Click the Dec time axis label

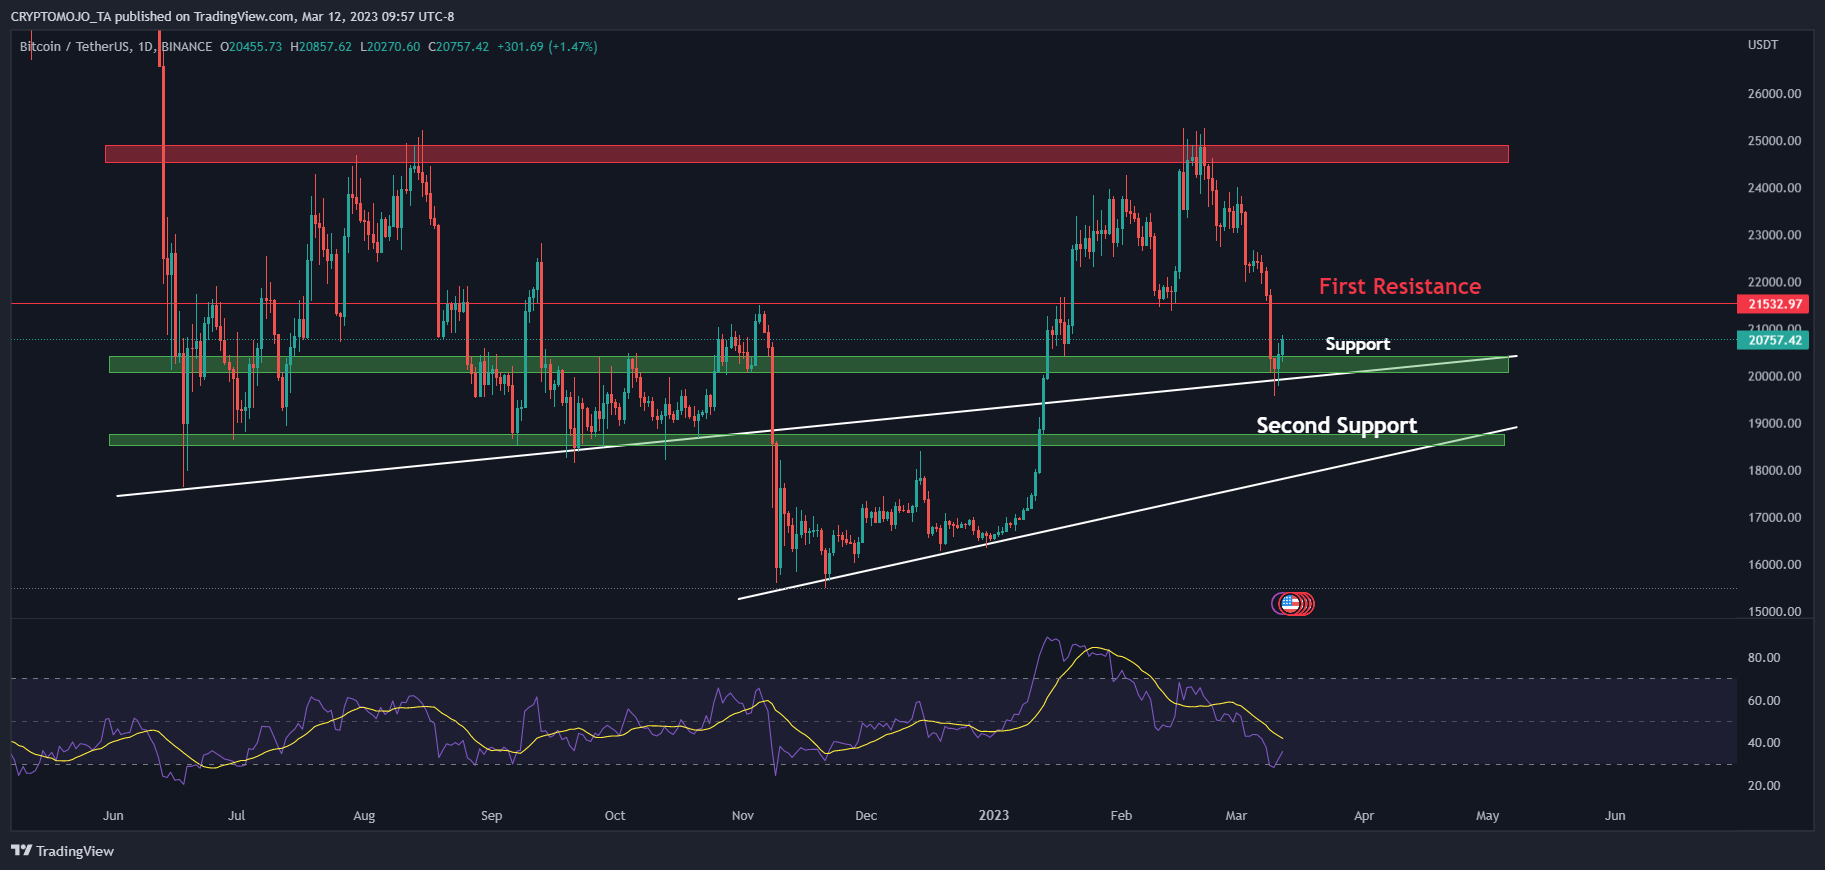point(866,816)
